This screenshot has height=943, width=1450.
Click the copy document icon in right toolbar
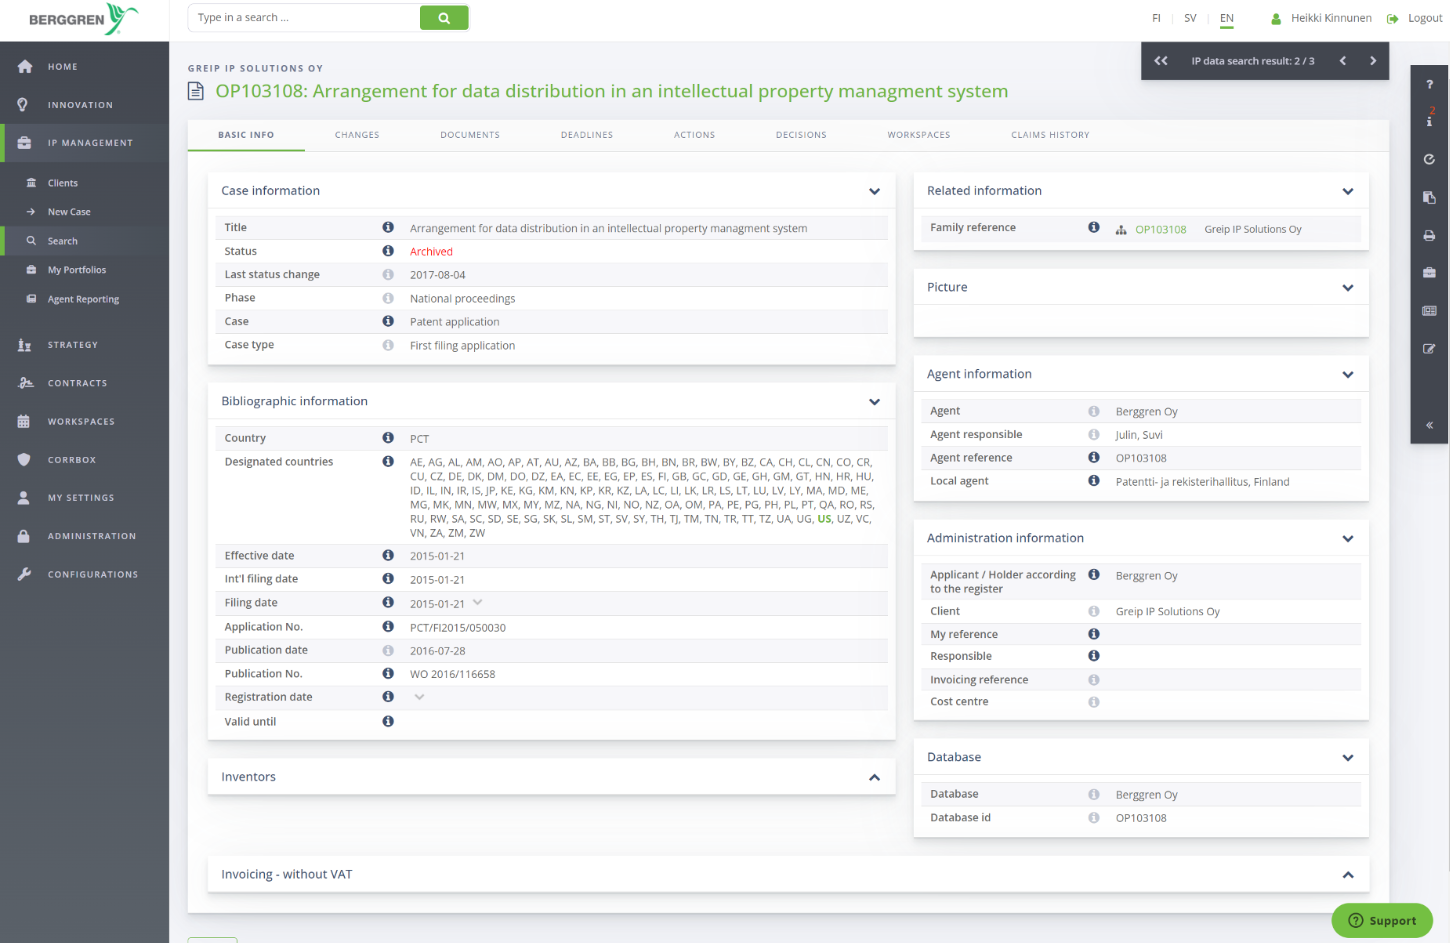click(1429, 197)
